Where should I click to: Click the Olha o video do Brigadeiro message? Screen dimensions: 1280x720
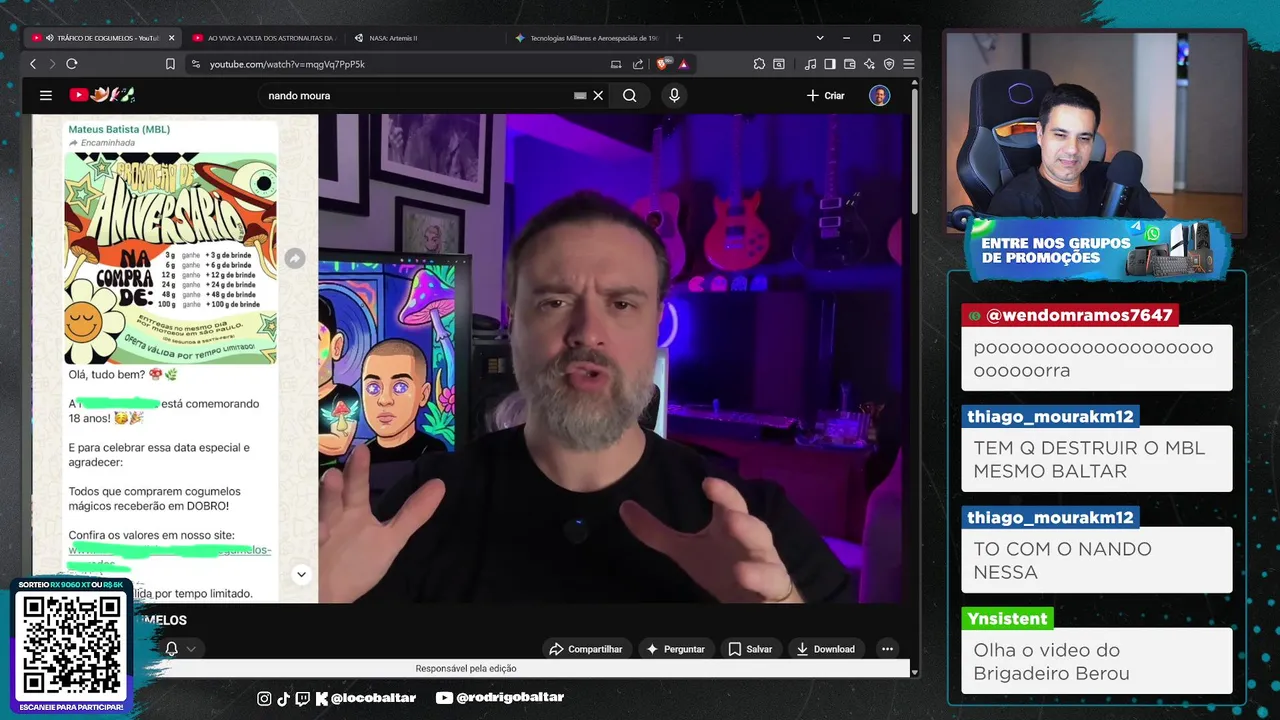pos(1097,661)
